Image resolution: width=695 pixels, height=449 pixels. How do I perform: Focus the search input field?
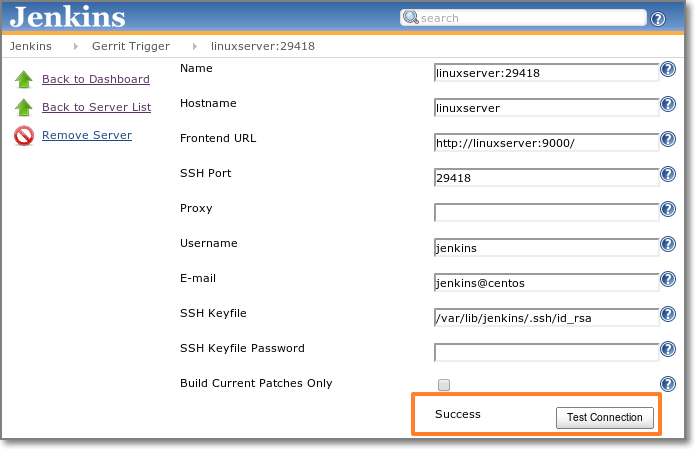tap(523, 18)
